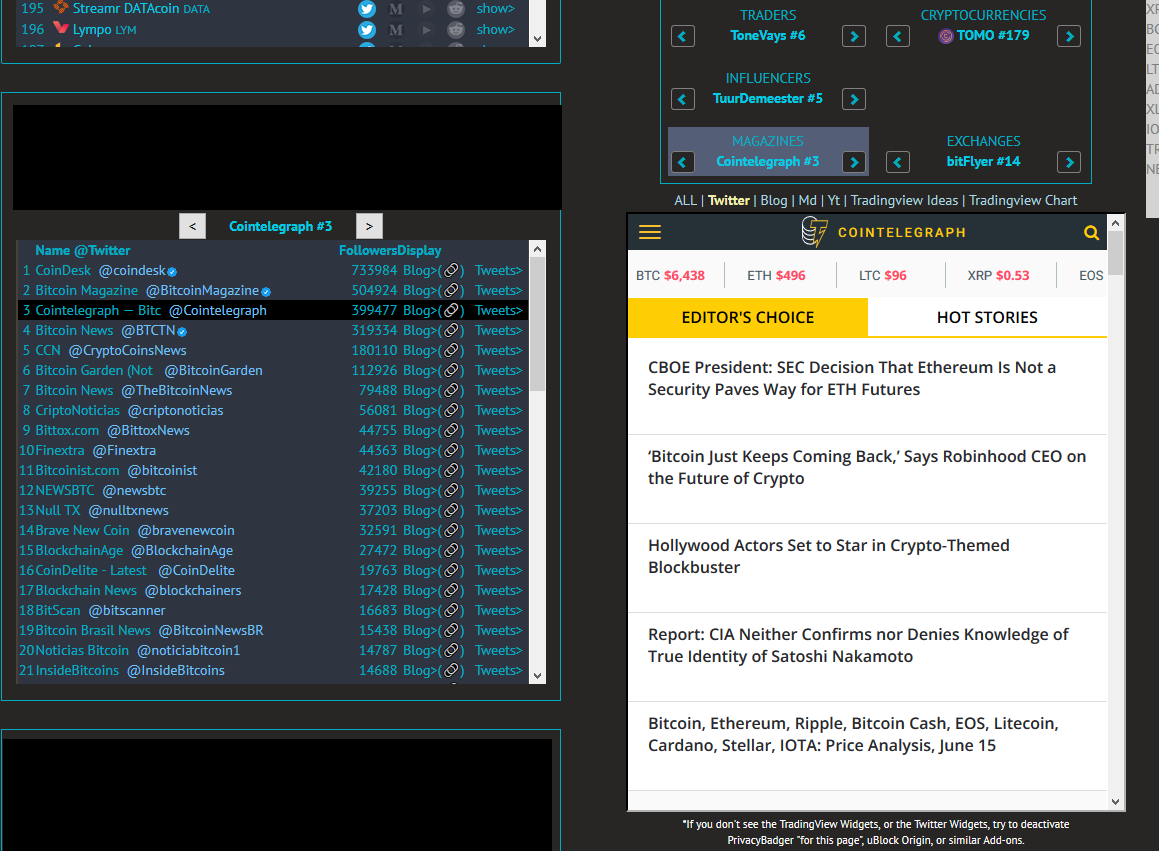Image resolution: width=1159 pixels, height=851 pixels.
Task: Open Lympo Reddit icon
Action: [456, 30]
